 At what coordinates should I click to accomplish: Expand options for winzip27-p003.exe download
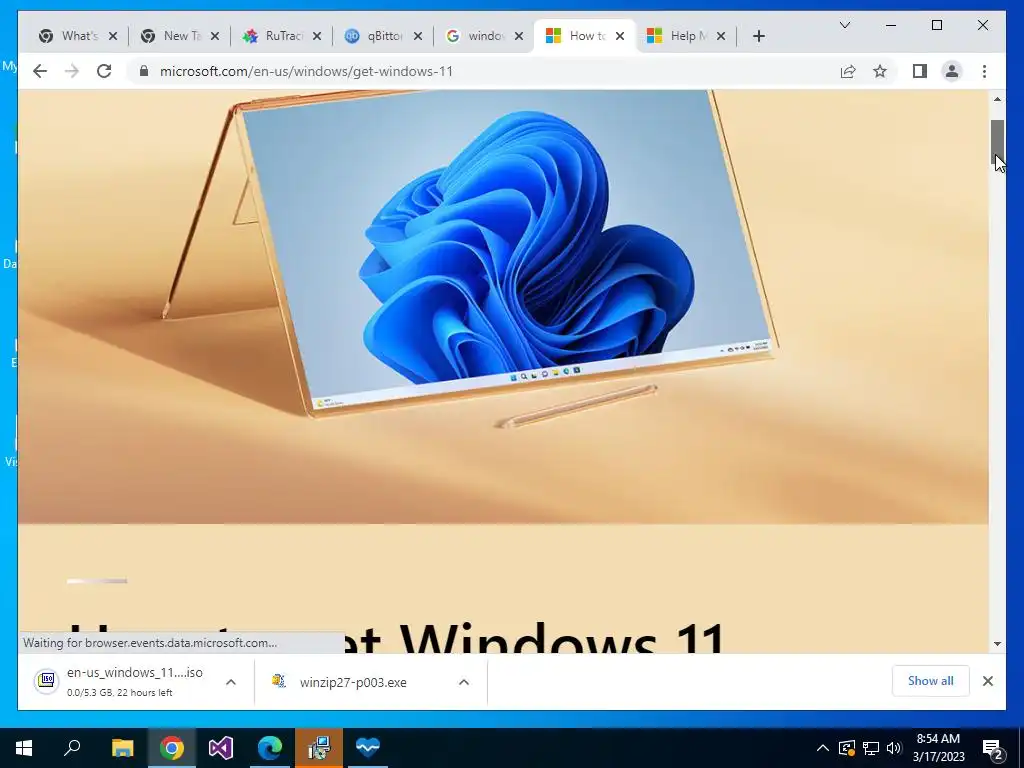[x=464, y=682]
